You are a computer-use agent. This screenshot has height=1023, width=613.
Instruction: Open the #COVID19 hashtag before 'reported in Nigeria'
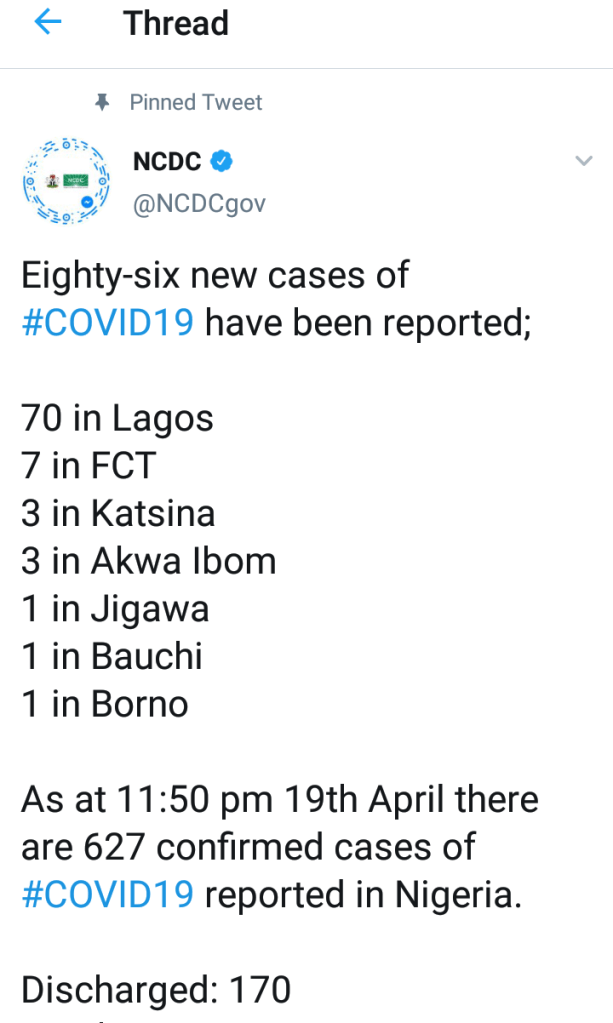click(x=107, y=894)
